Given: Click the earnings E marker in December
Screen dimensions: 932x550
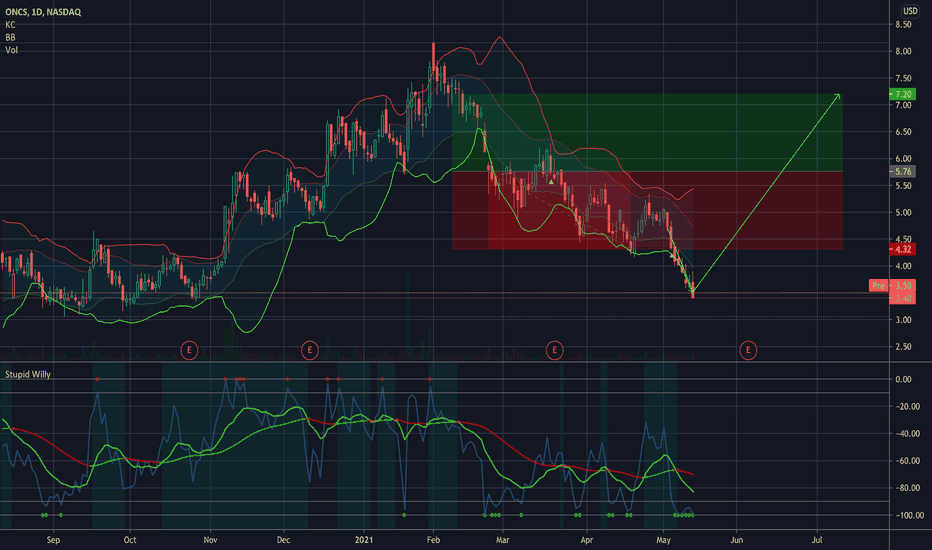Looking at the screenshot, I should point(309,350).
